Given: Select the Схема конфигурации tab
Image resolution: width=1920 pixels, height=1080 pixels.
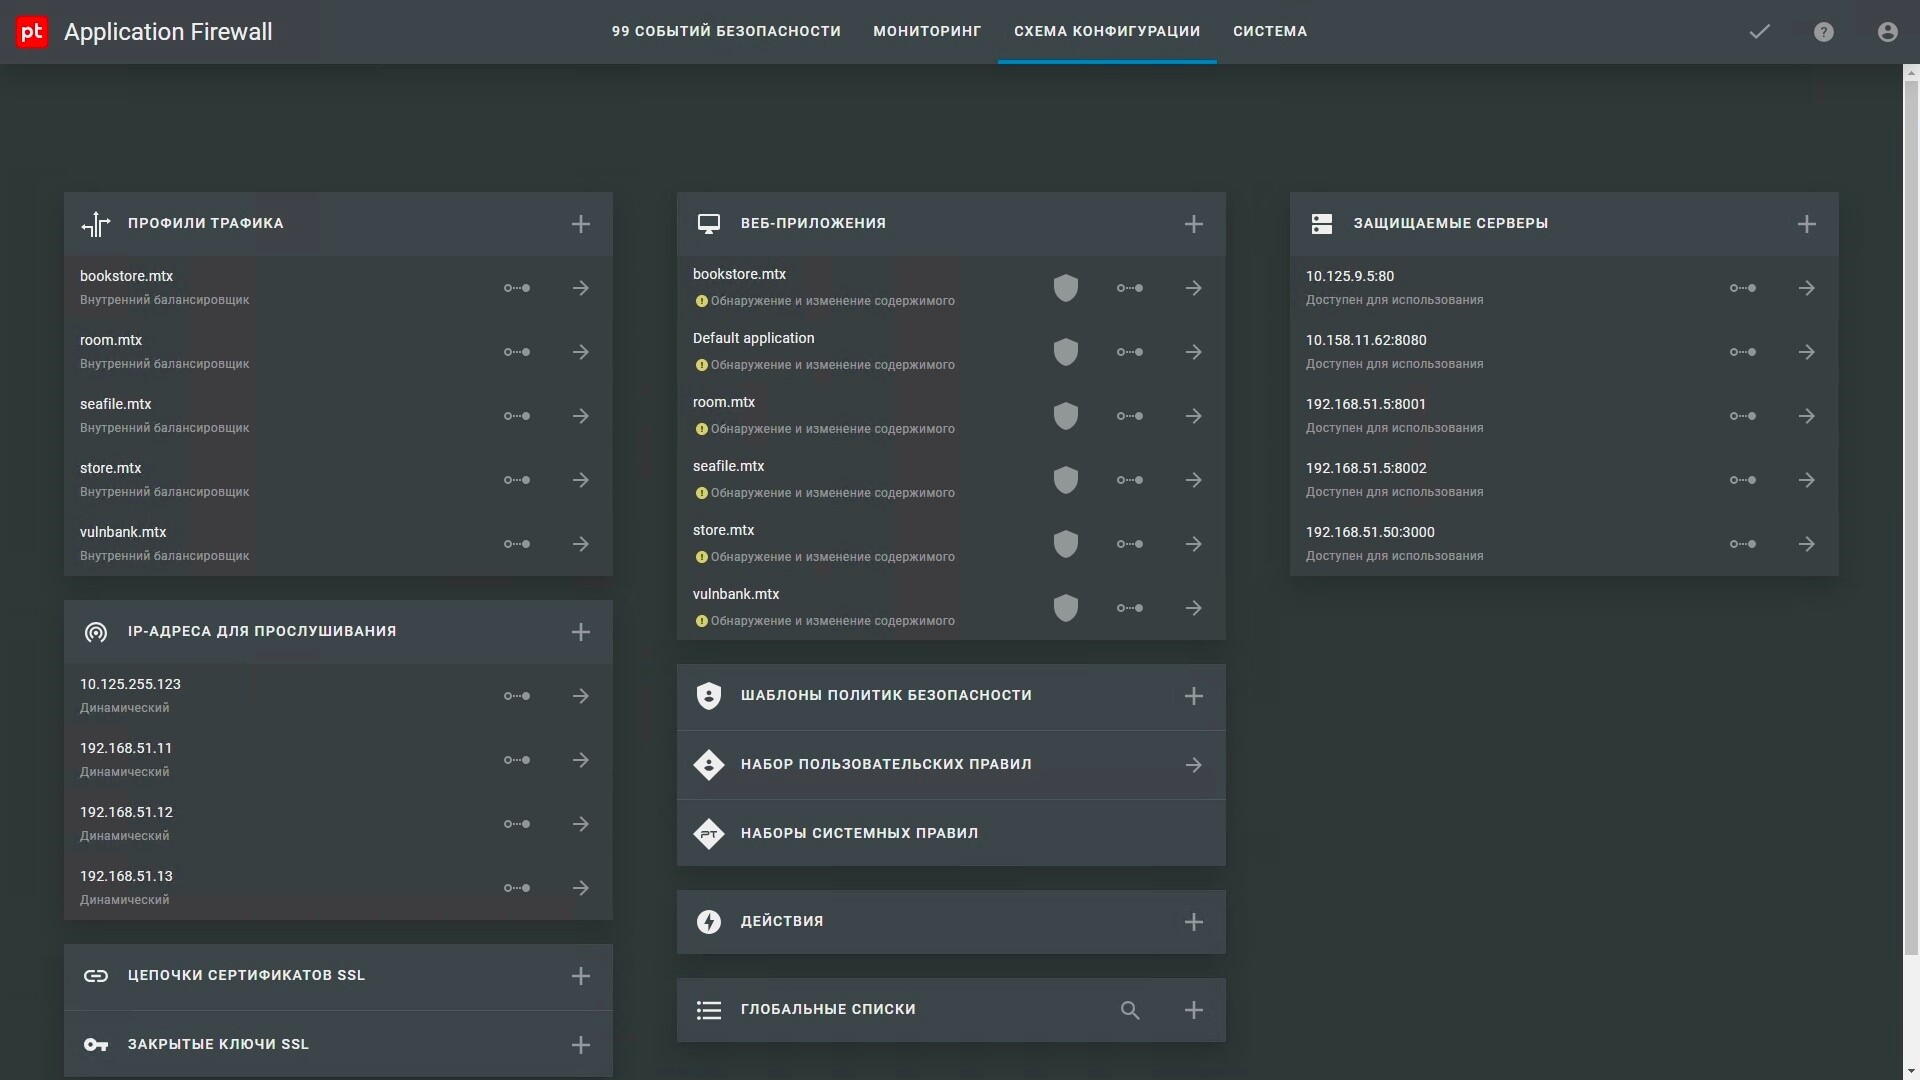Looking at the screenshot, I should click(x=1107, y=31).
